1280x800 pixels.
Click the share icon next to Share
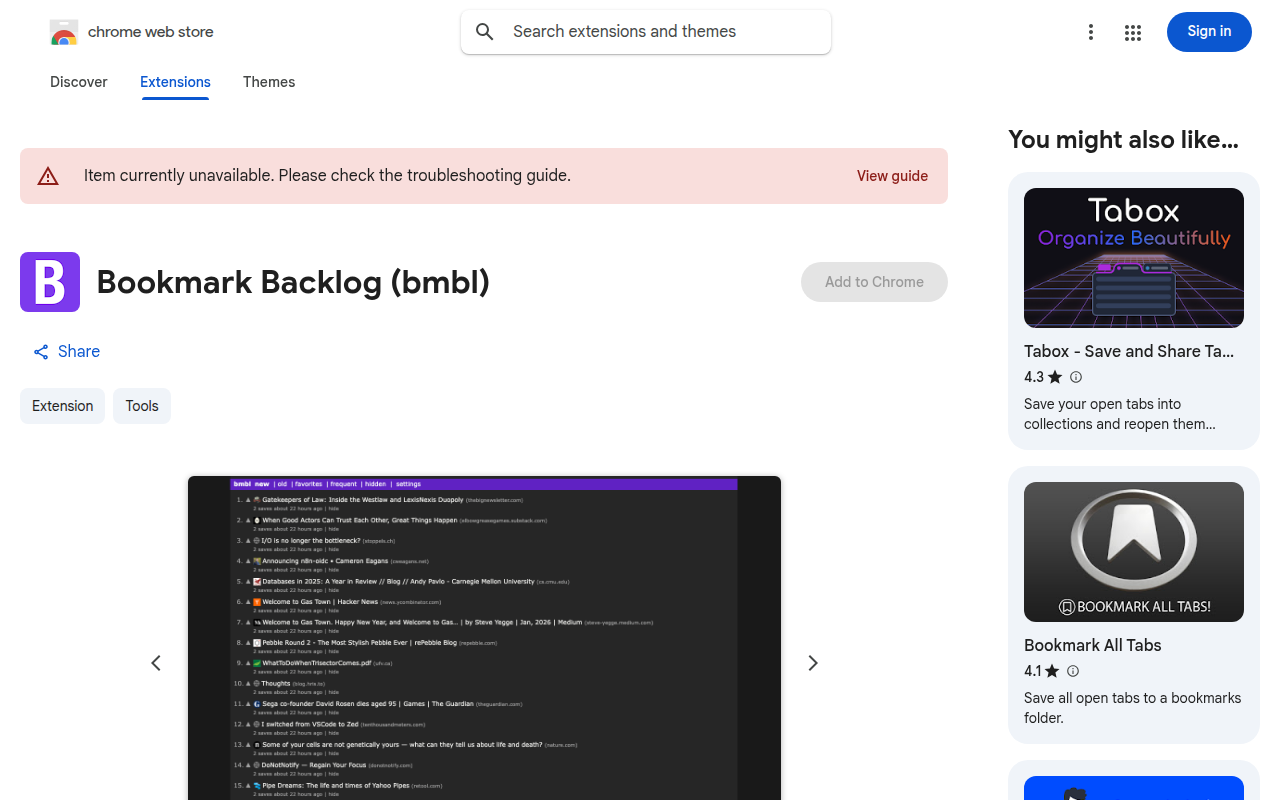[41, 352]
